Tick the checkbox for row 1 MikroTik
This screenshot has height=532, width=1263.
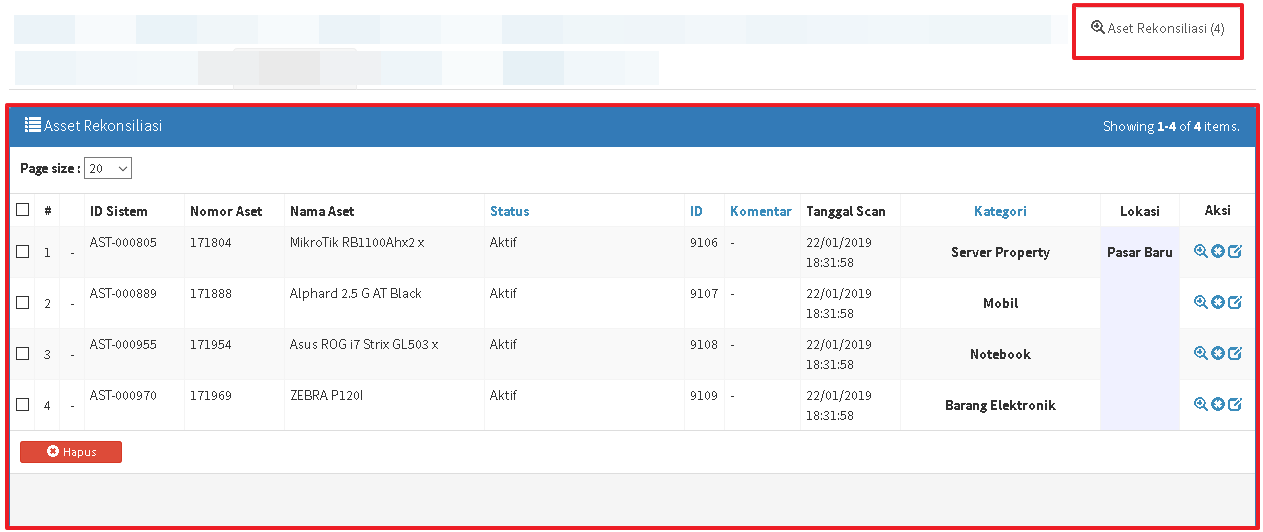[x=23, y=252]
